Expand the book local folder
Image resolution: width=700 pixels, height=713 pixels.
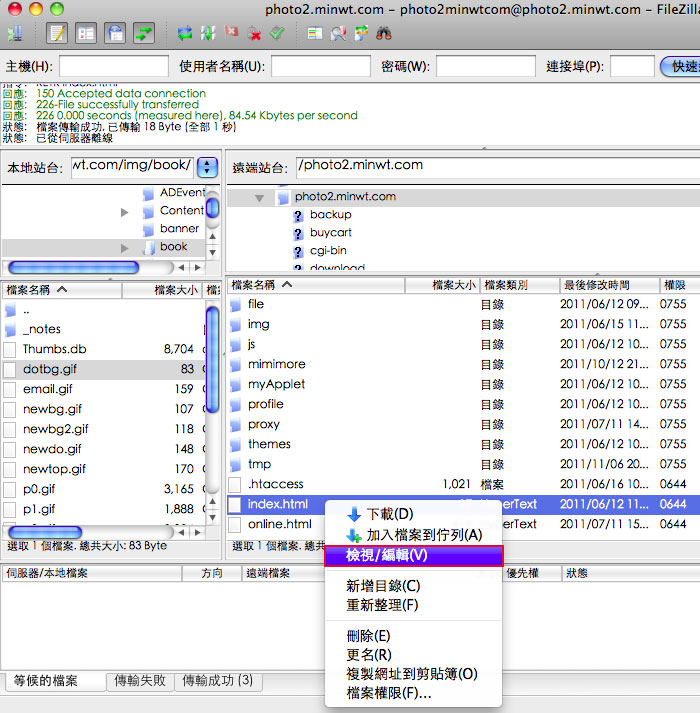[124, 248]
